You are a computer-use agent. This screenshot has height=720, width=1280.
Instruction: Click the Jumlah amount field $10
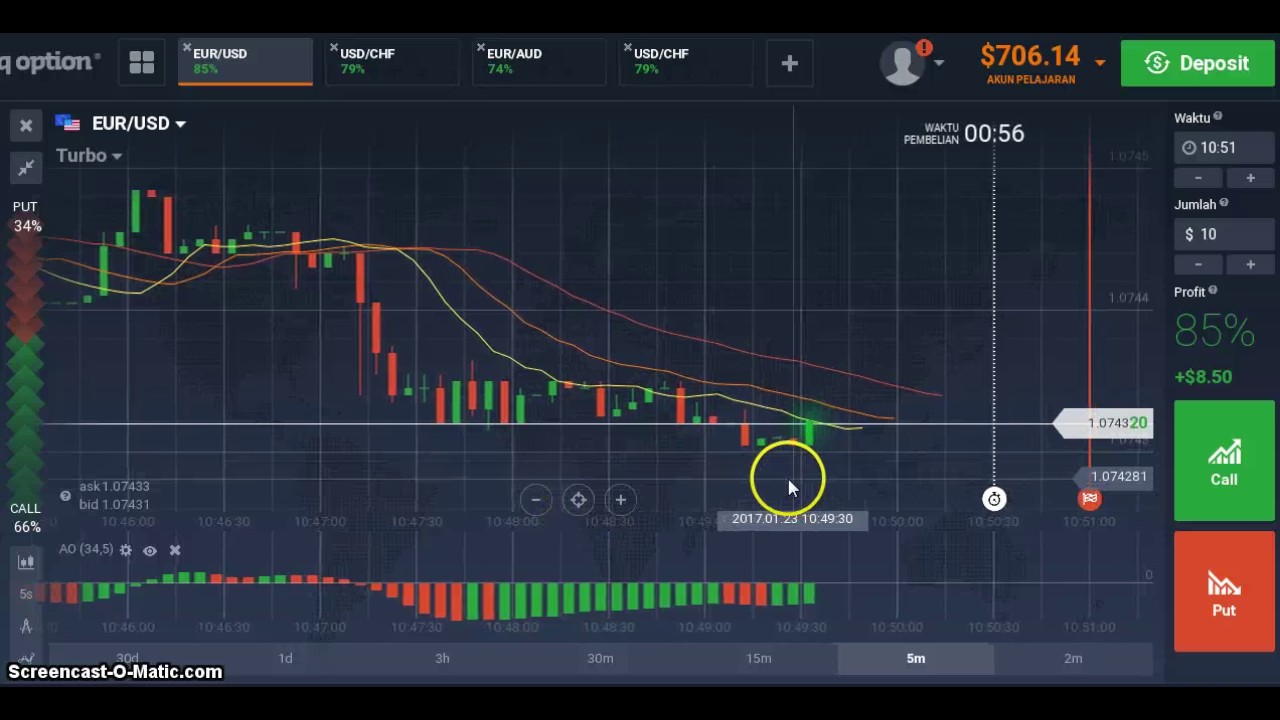click(1224, 234)
